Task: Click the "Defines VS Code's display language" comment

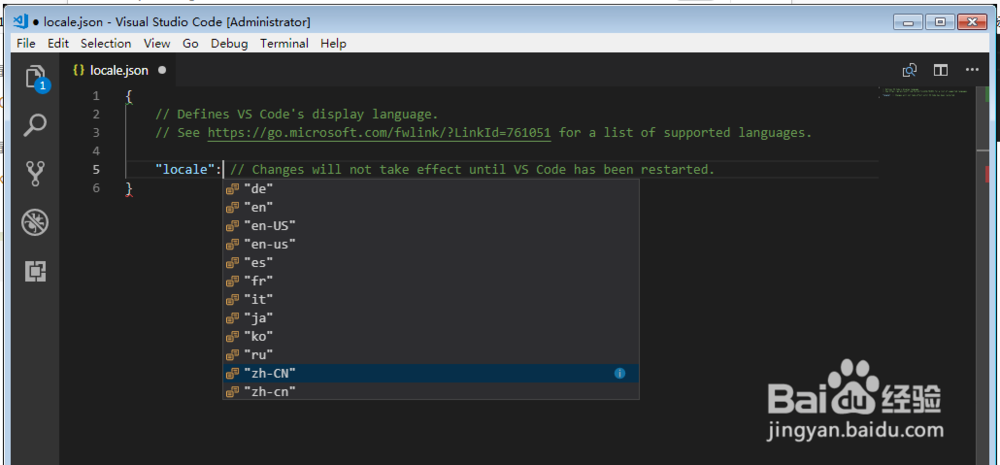Action: click(297, 115)
